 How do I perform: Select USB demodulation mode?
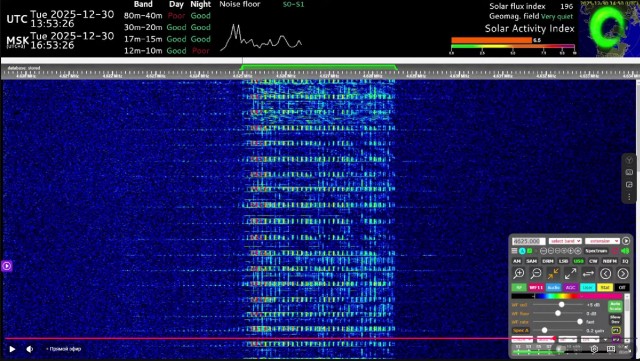pos(579,261)
